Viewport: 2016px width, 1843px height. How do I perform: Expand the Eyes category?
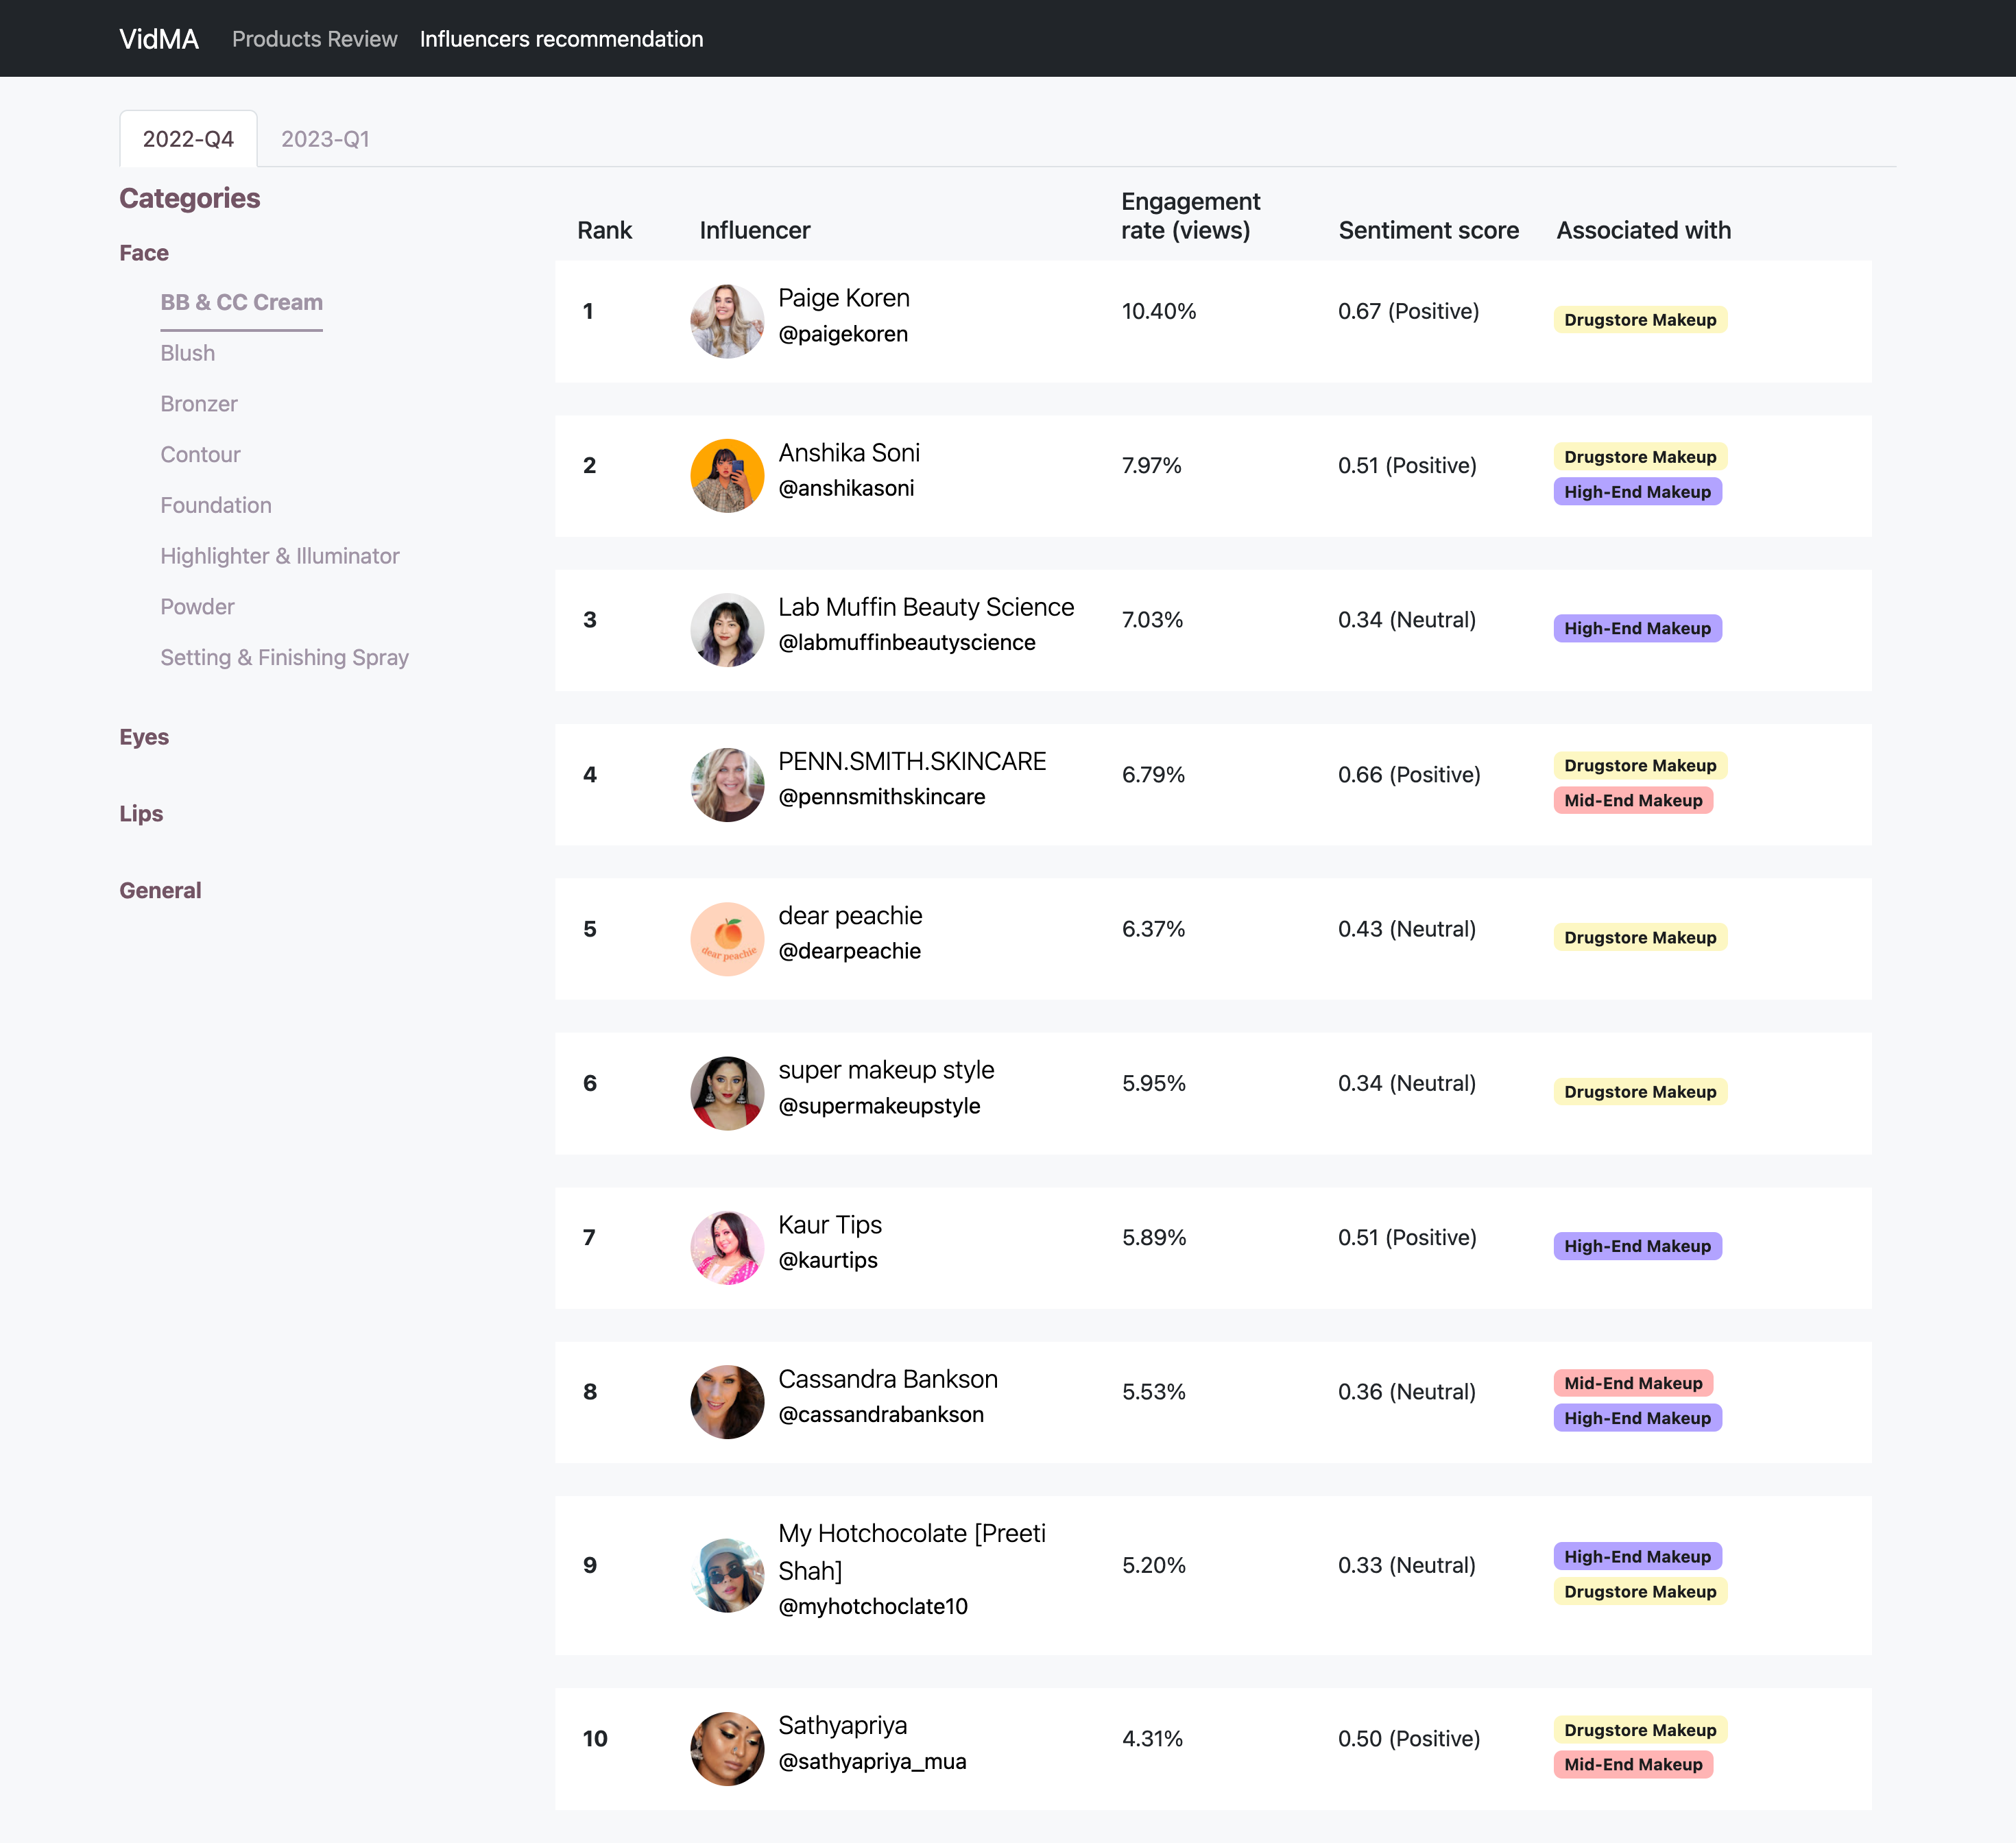coord(144,737)
